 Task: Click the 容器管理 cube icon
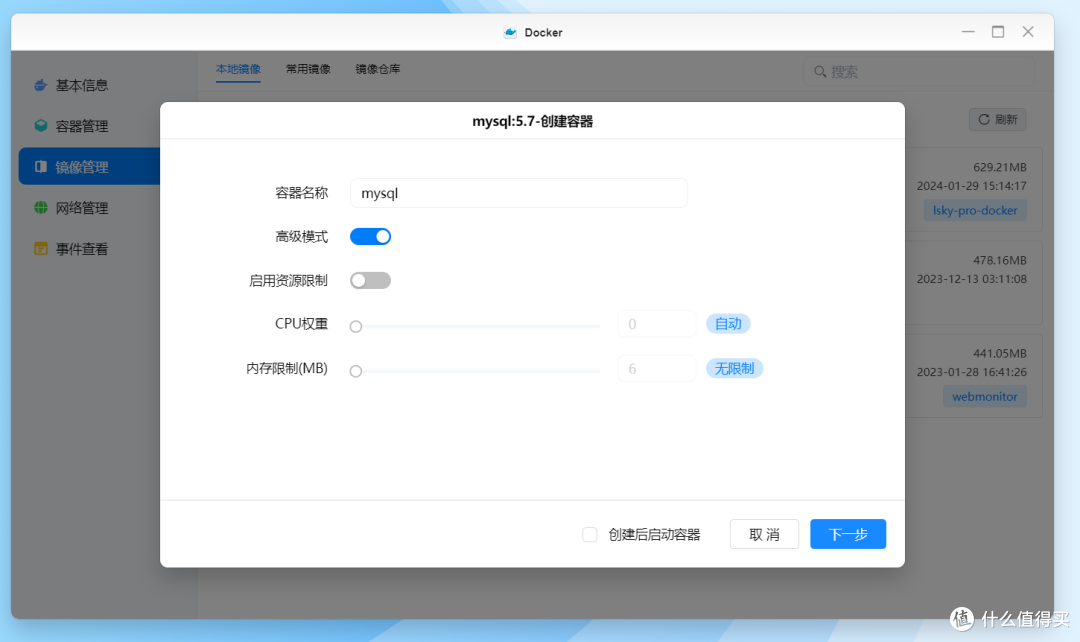41,126
